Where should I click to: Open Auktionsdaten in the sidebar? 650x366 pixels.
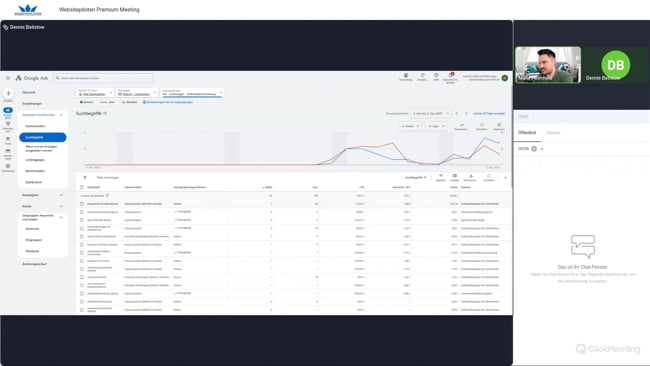pos(35,126)
